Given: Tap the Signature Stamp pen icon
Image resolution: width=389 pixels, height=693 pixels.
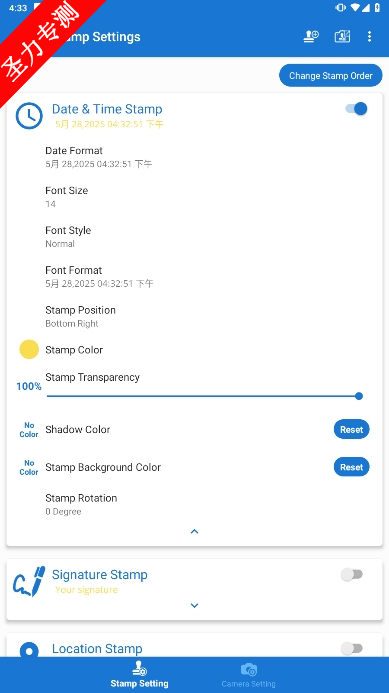Looking at the screenshot, I should 29,582.
